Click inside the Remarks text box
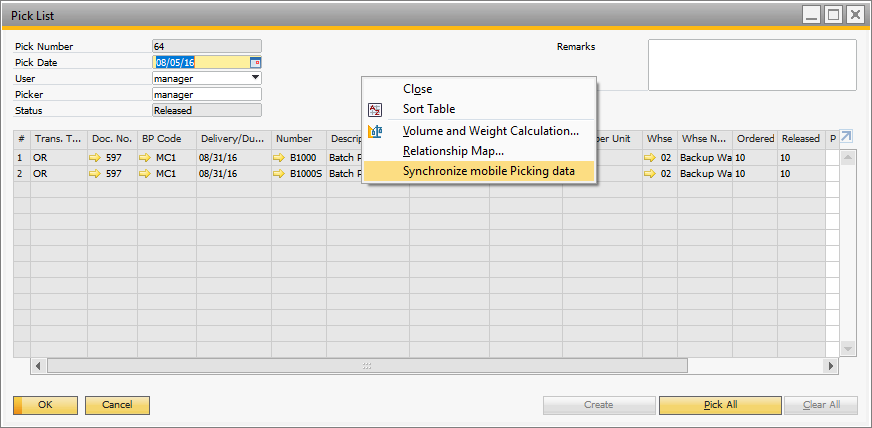Screen dimensions: 872x428 pos(751,65)
